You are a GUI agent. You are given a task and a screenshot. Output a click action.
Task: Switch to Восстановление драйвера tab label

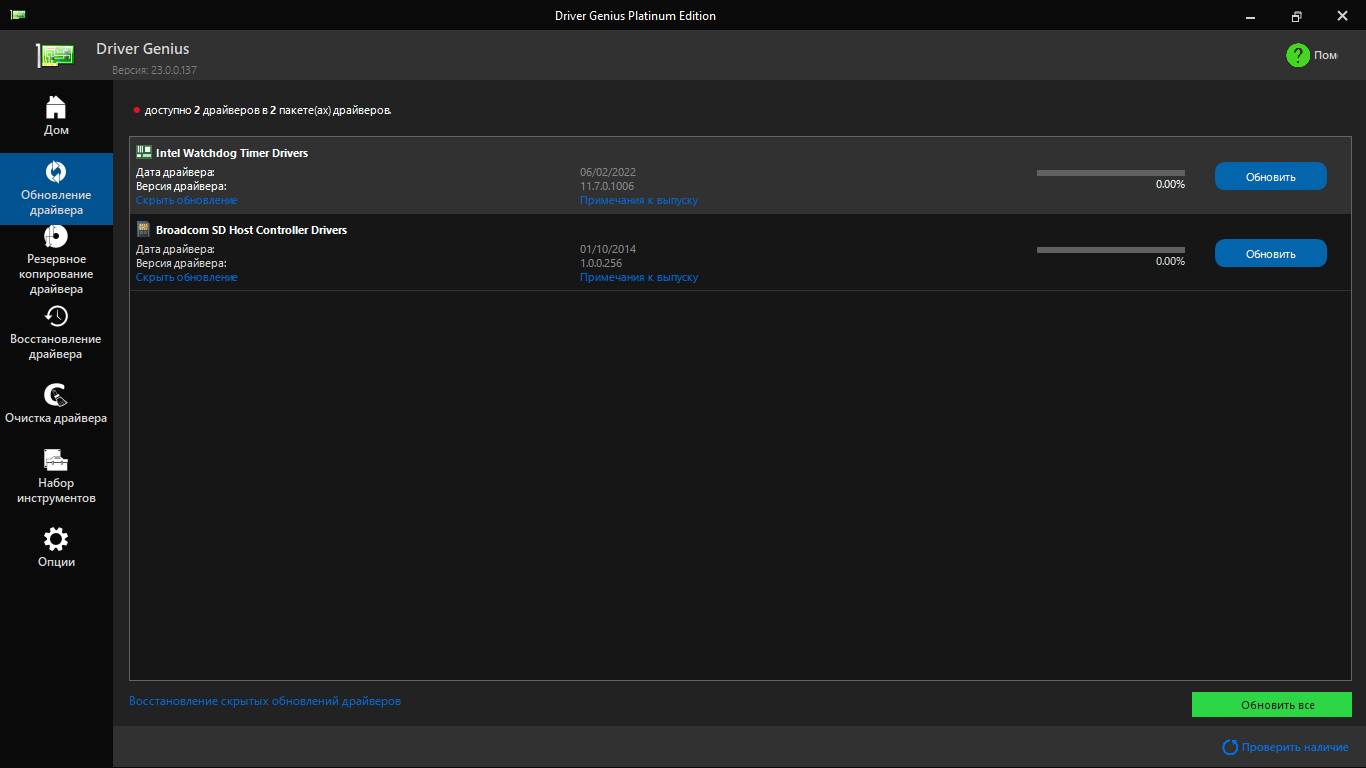tap(56, 346)
